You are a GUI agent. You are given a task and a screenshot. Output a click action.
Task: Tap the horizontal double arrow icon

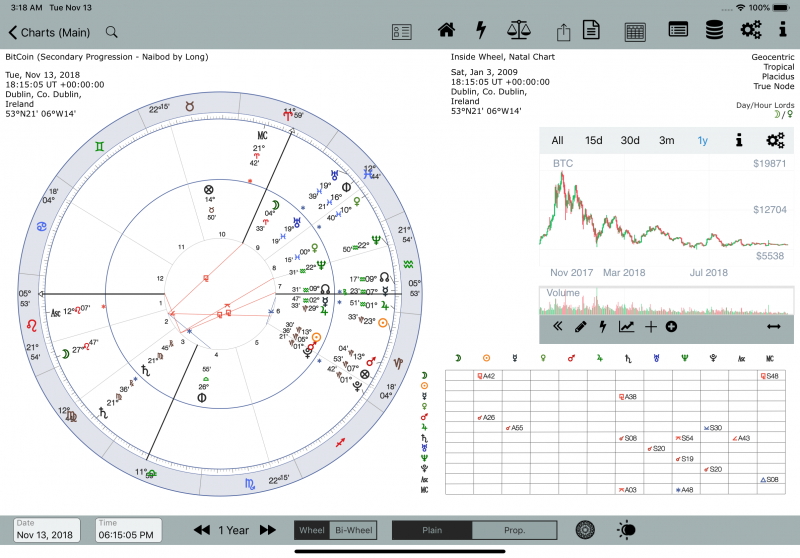773,326
